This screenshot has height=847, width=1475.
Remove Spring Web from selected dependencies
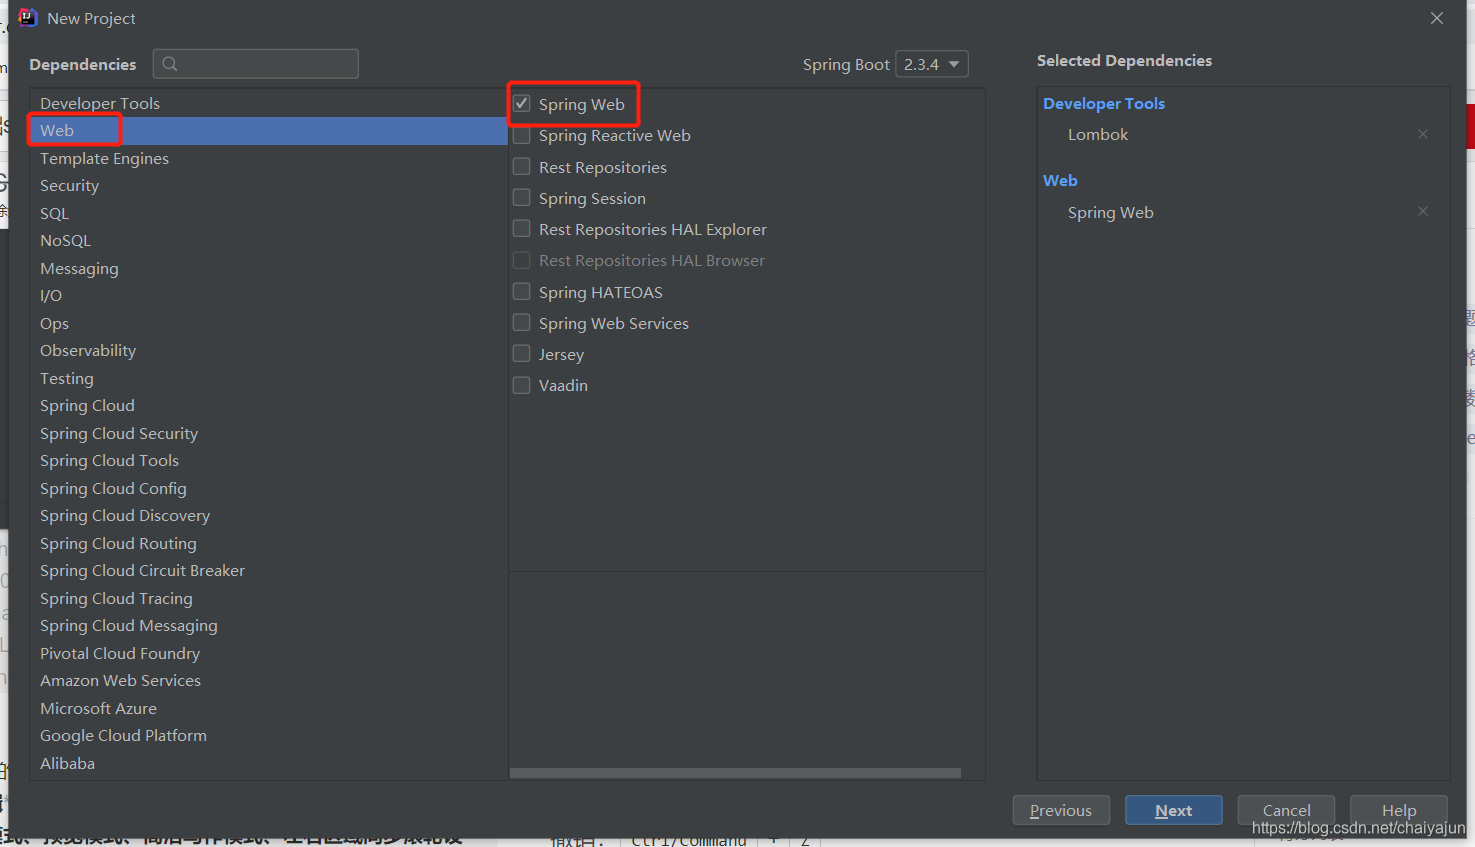[1423, 211]
